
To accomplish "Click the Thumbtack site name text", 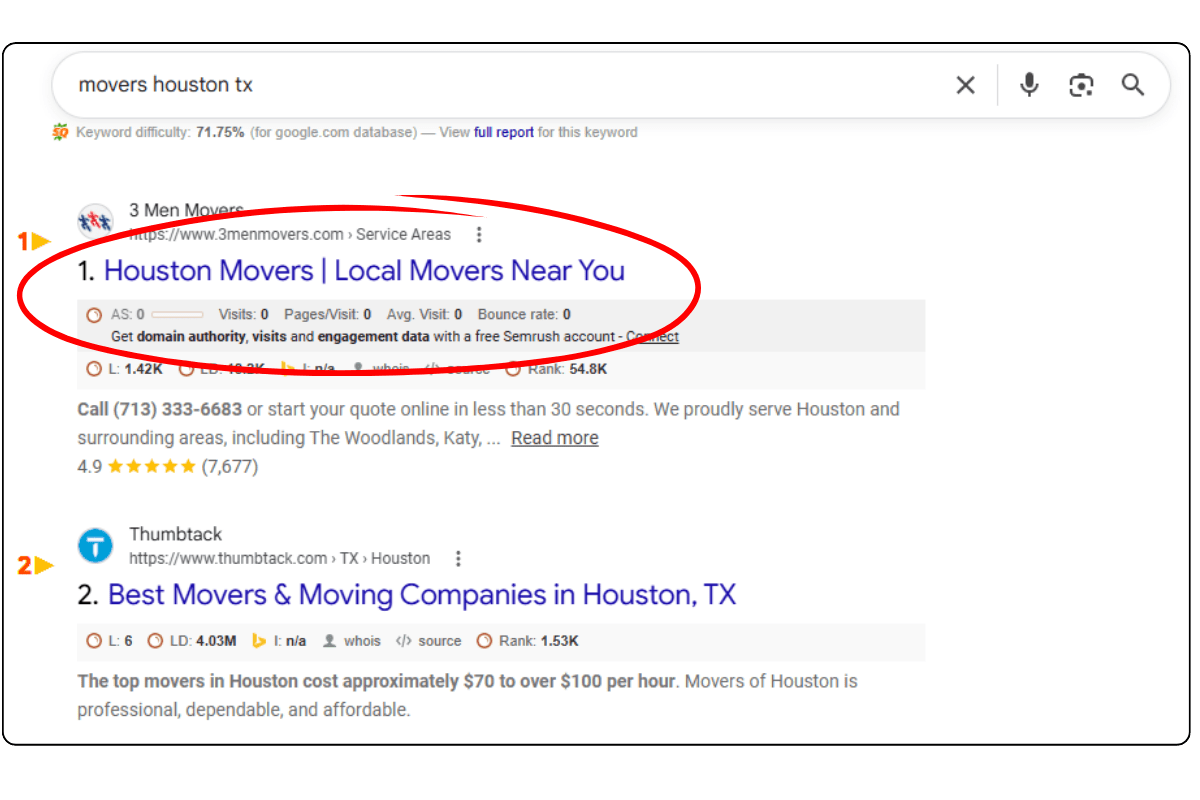I will (x=176, y=534).
